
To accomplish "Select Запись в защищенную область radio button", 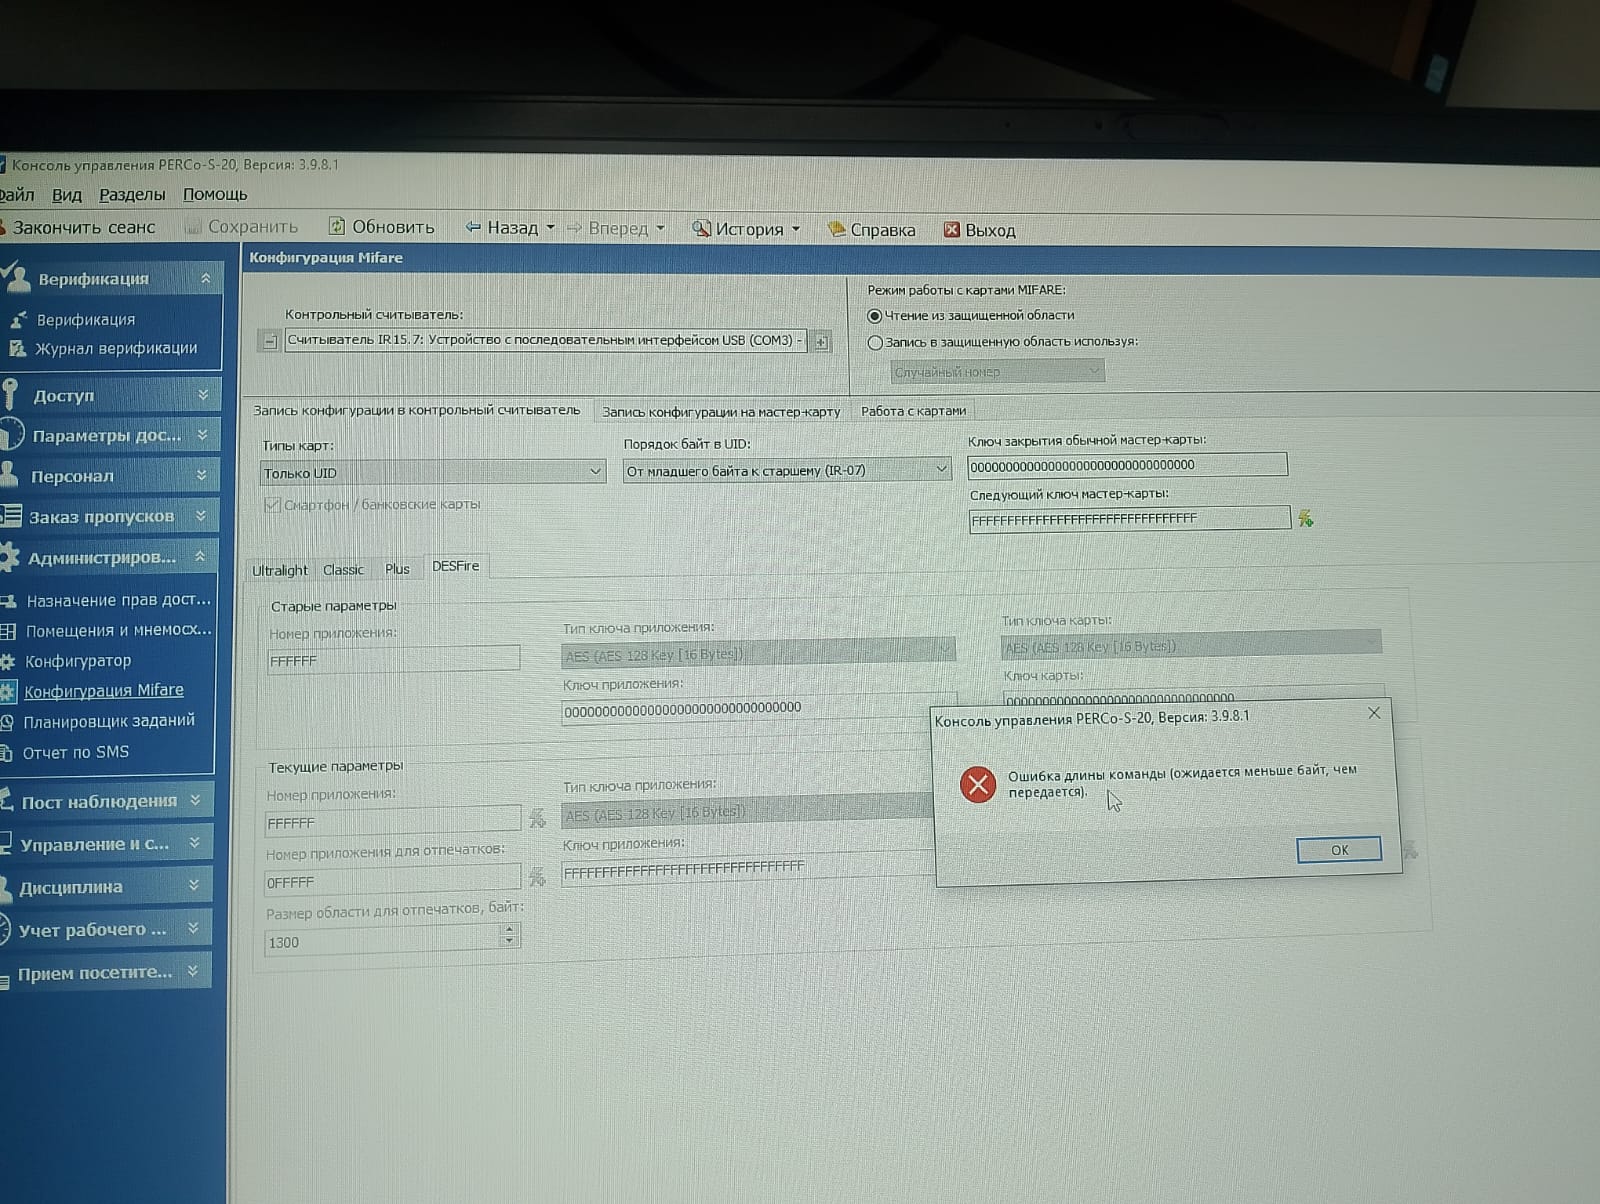I will pyautogui.click(x=876, y=343).
